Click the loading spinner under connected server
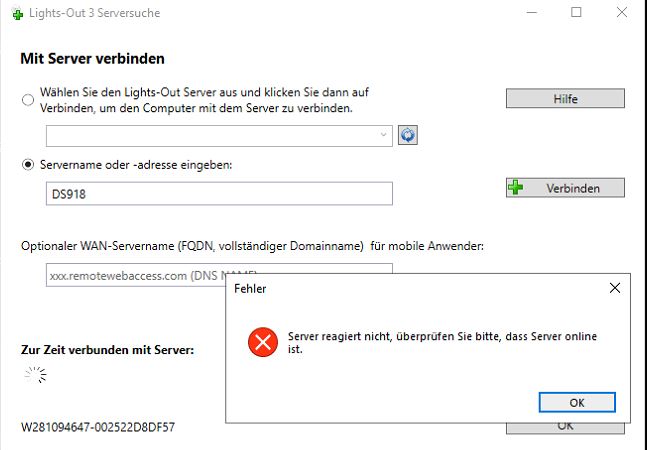The height and width of the screenshot is (450, 647). [x=36, y=375]
